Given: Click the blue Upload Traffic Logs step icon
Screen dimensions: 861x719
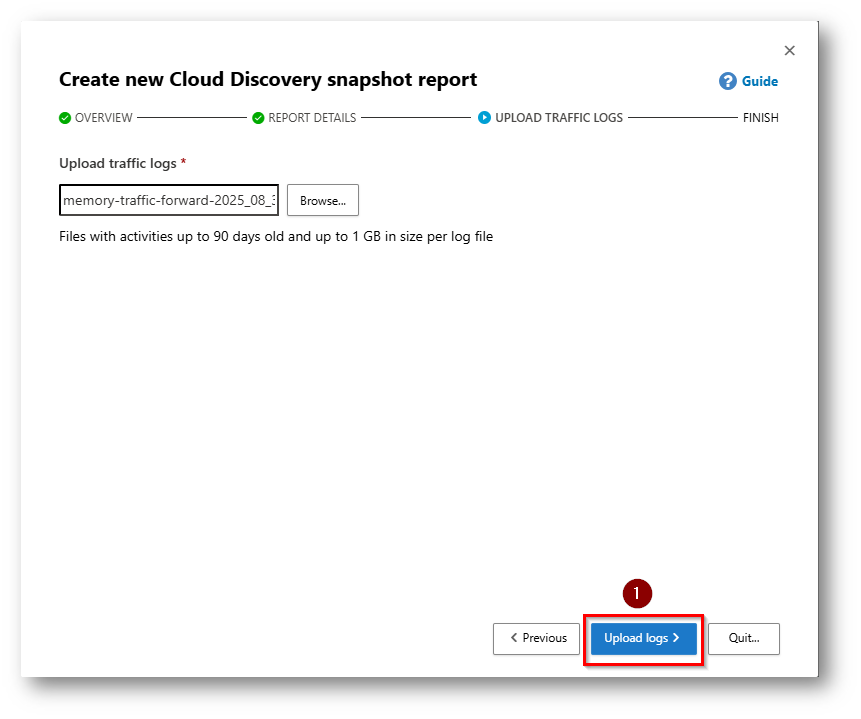Looking at the screenshot, I should tap(485, 118).
